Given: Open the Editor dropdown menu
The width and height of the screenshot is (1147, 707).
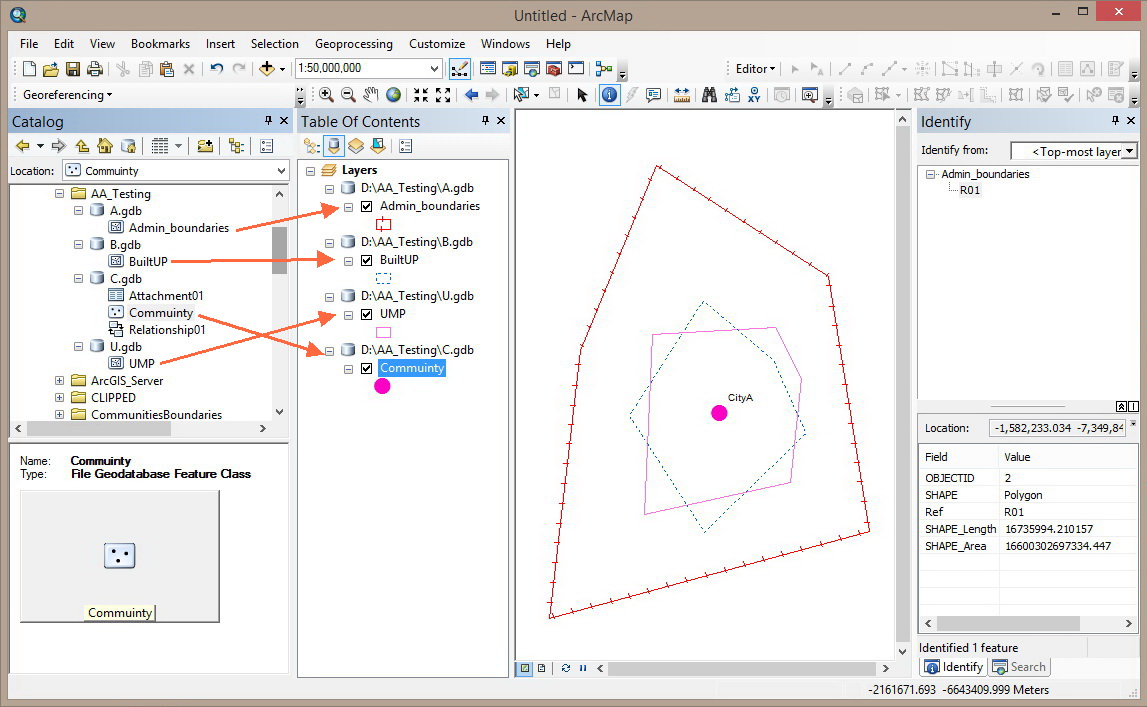Looking at the screenshot, I should point(756,69).
